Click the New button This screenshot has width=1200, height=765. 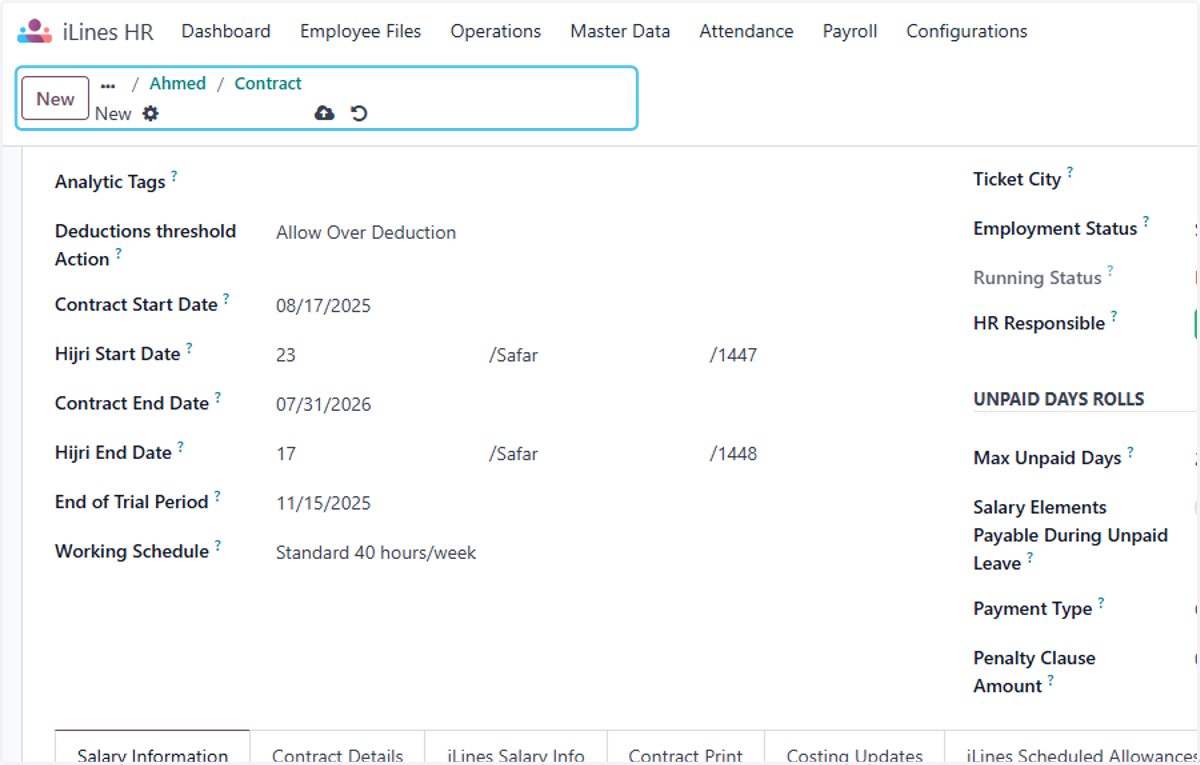tap(55, 98)
